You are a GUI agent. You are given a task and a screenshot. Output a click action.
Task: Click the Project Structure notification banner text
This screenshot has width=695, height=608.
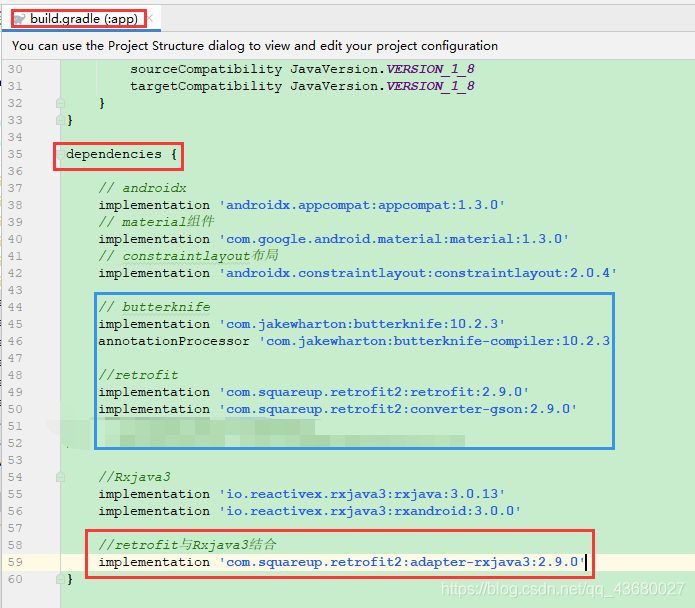(255, 46)
